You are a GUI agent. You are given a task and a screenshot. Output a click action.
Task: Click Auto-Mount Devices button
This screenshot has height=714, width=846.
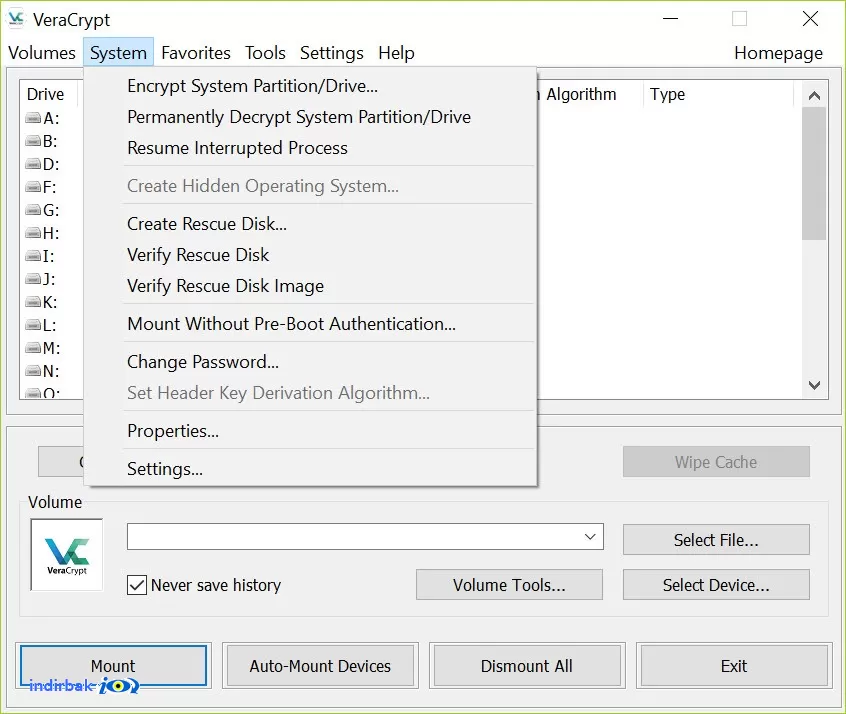click(x=320, y=666)
